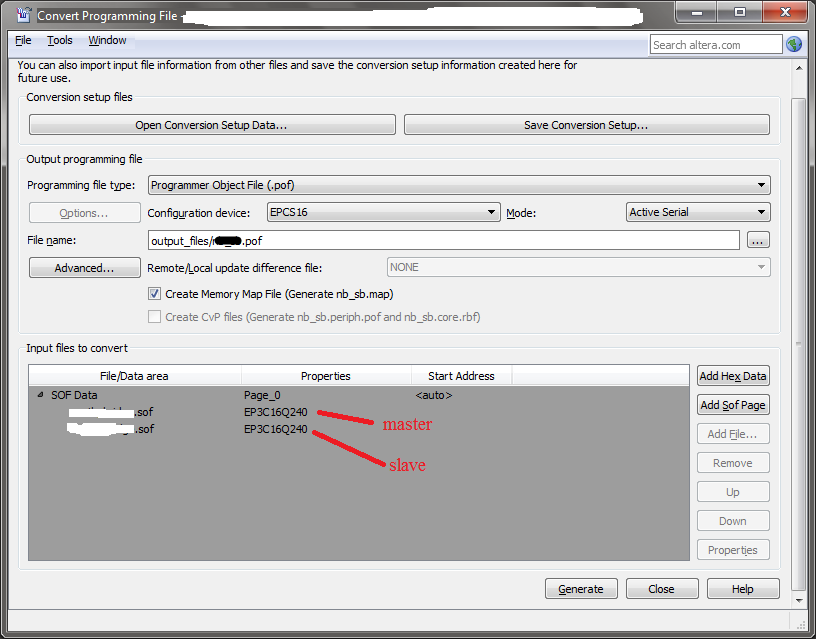This screenshot has width=816, height=639.
Task: Click the Help button
Action: pyautogui.click(x=743, y=589)
